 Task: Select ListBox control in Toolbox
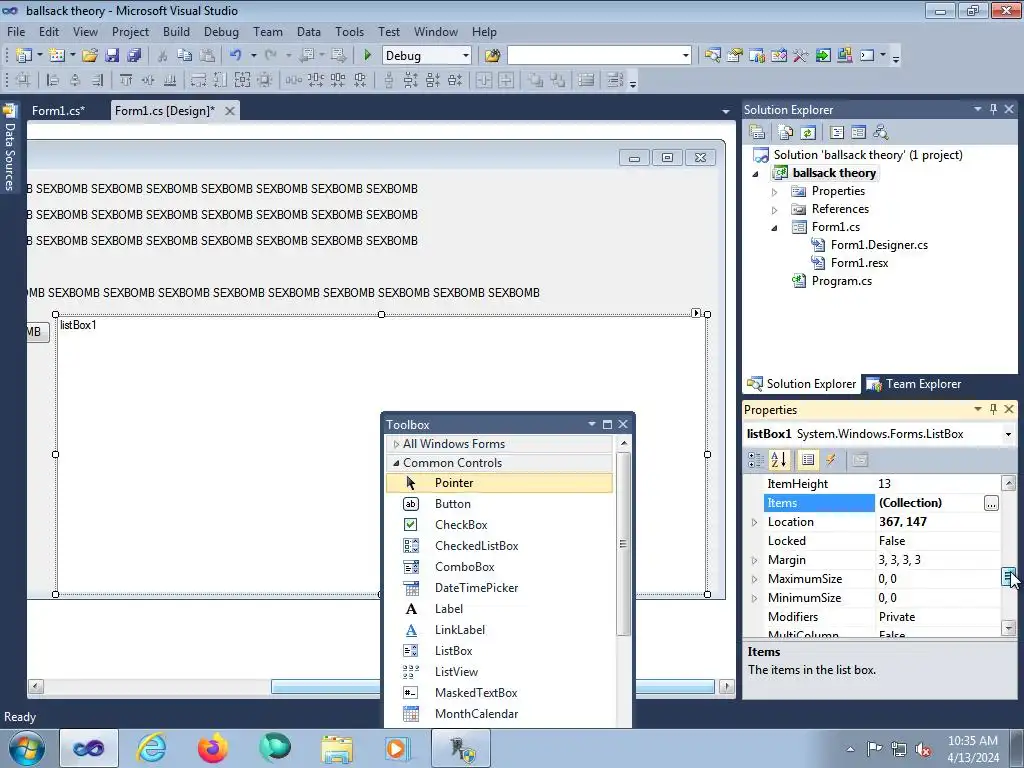coord(453,650)
